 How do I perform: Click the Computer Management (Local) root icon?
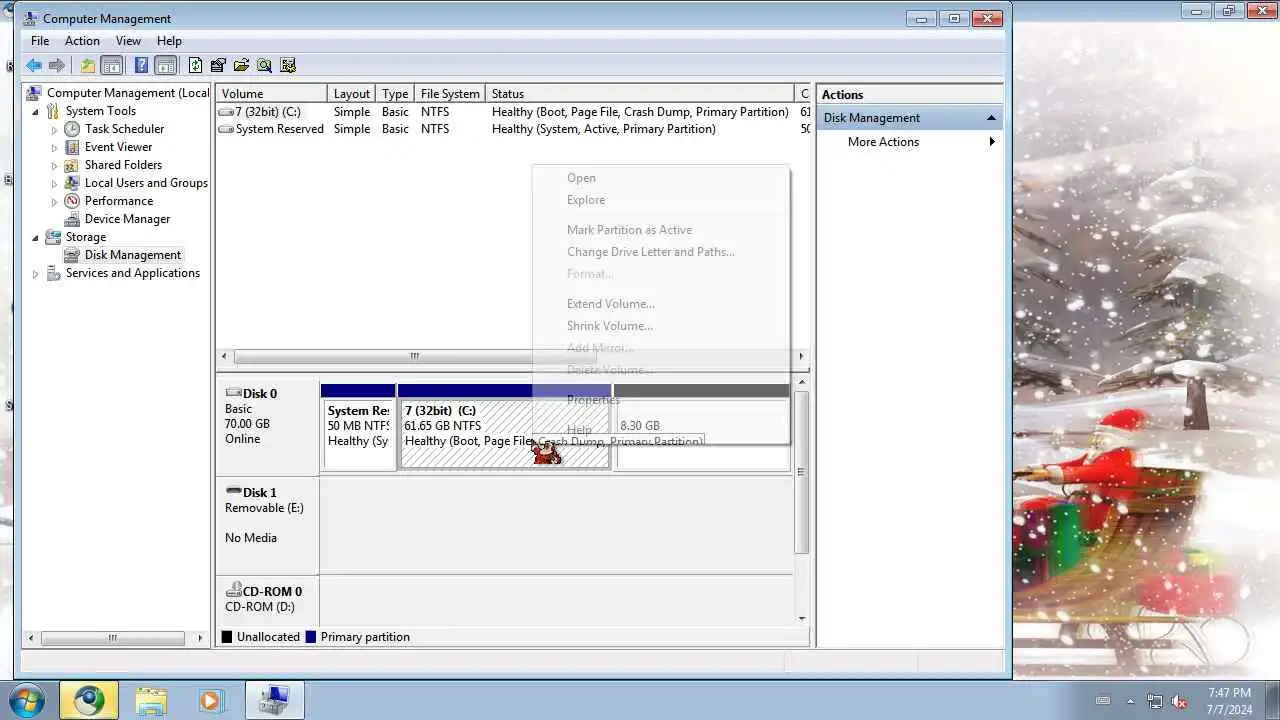(x=34, y=93)
